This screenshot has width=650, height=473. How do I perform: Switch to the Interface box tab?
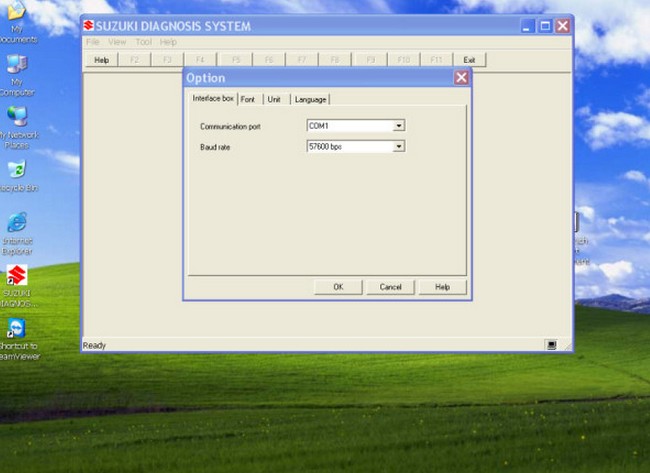pyautogui.click(x=213, y=98)
